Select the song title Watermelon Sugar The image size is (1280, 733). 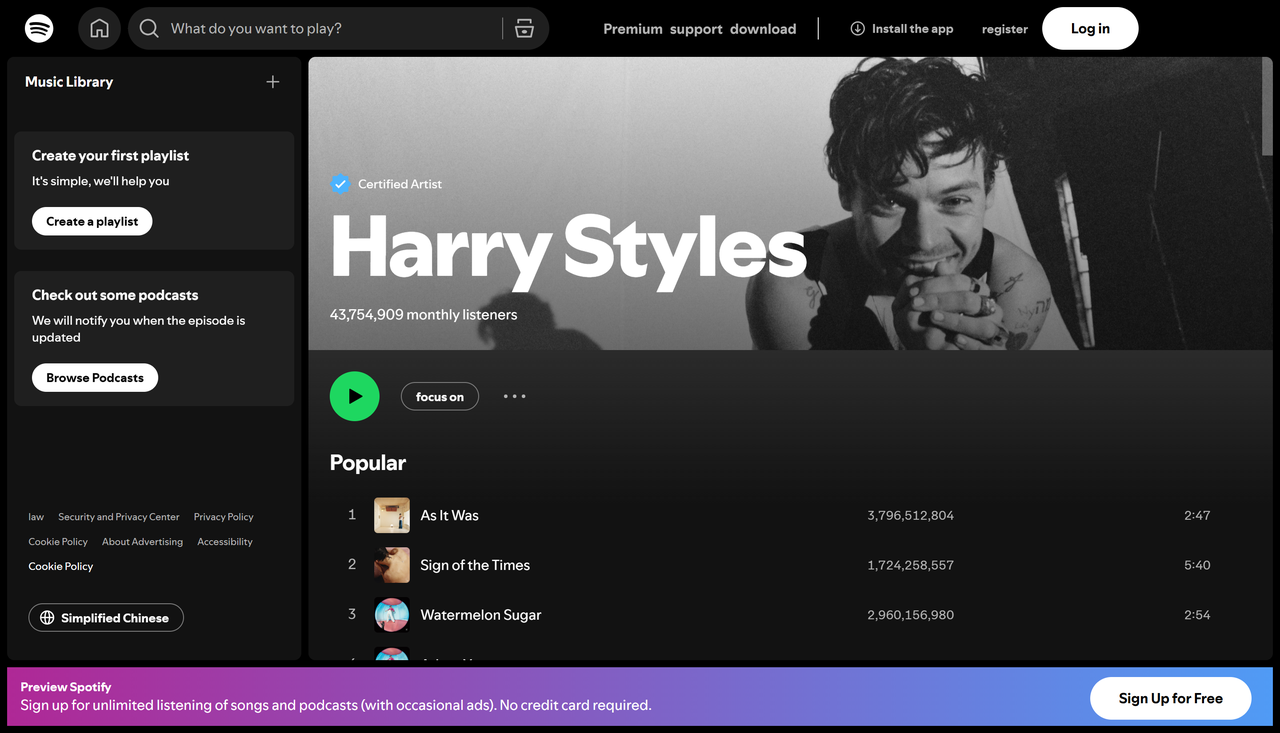click(481, 615)
